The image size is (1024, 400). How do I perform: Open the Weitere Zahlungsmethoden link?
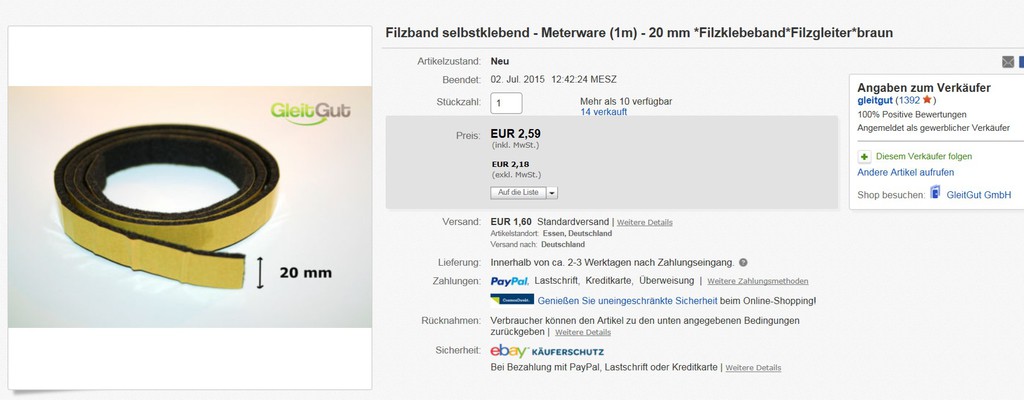click(x=758, y=281)
